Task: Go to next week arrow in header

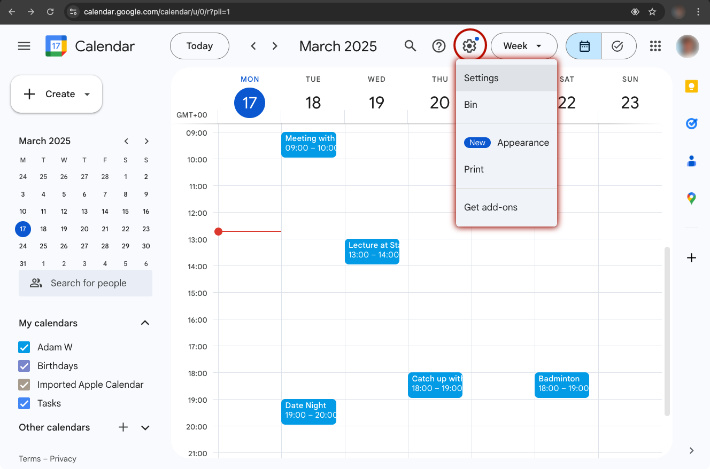Action: [274, 46]
